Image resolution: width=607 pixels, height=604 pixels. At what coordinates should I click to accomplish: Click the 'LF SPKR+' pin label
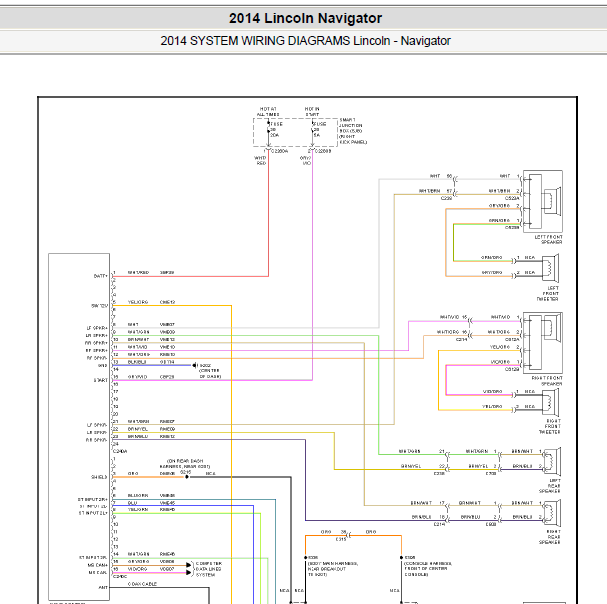pos(97,328)
